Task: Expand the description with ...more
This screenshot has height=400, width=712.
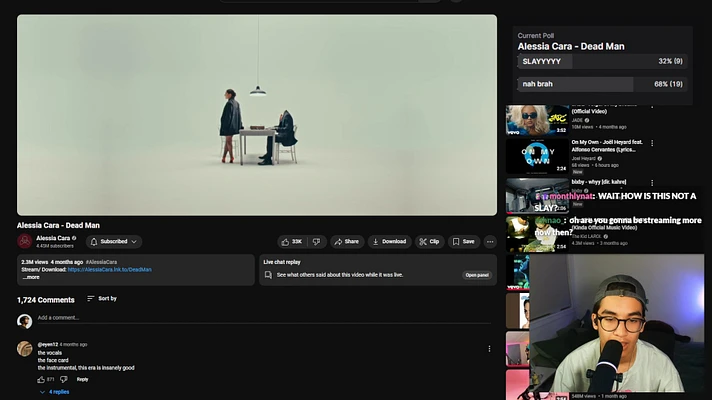Action: [31, 277]
